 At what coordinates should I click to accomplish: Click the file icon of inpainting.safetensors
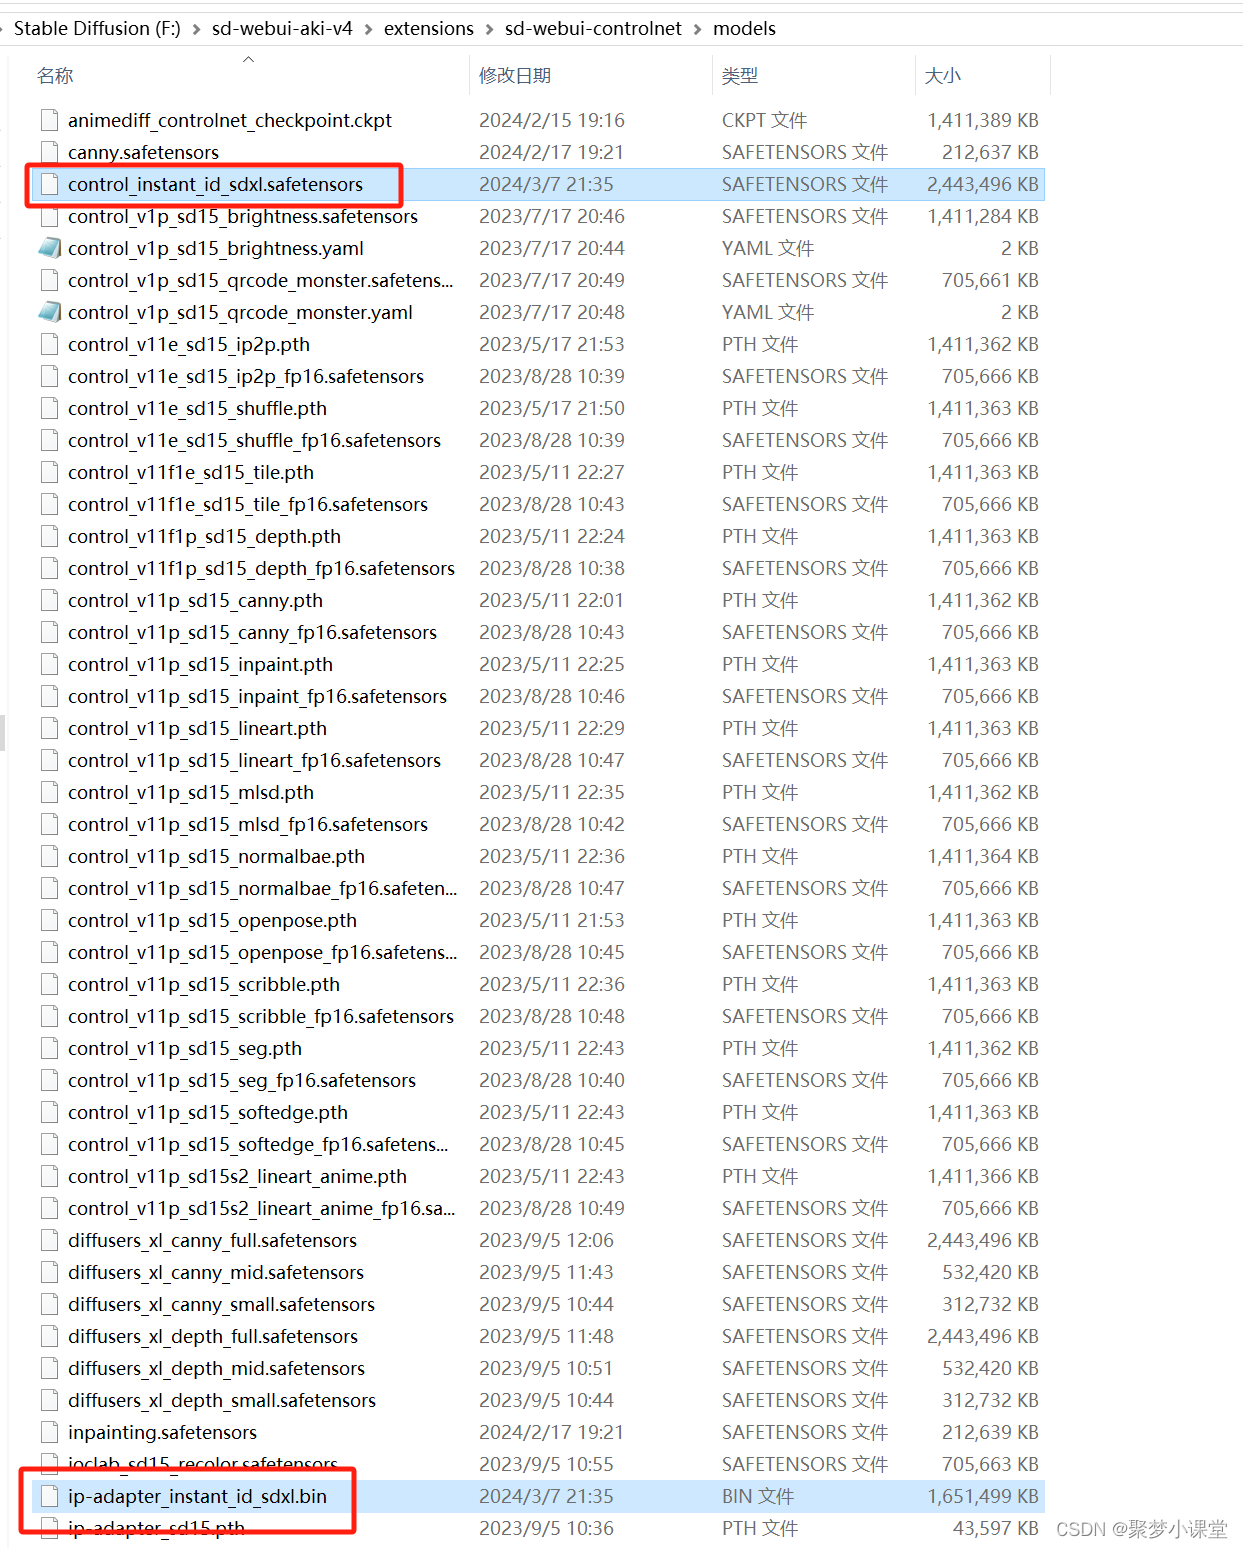pos(49,1432)
